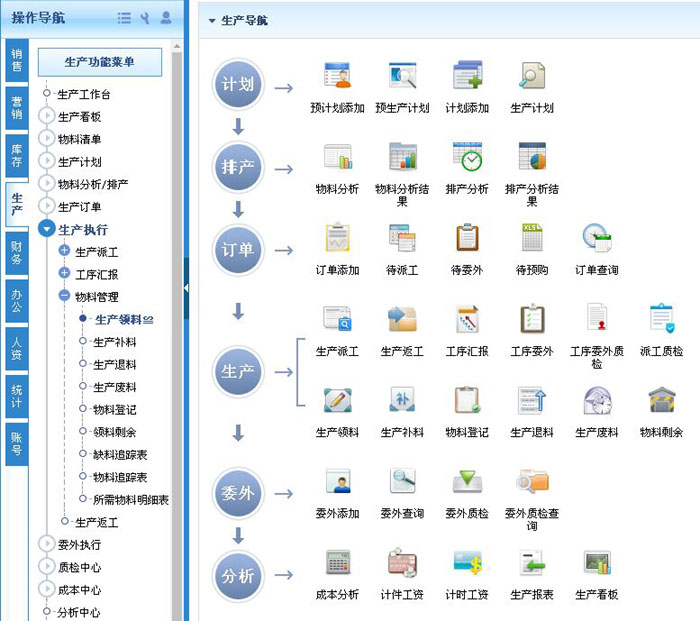Screen dimensions: 700x621
Task: Open the 排产分析 calendar clock icon
Action: tap(467, 158)
